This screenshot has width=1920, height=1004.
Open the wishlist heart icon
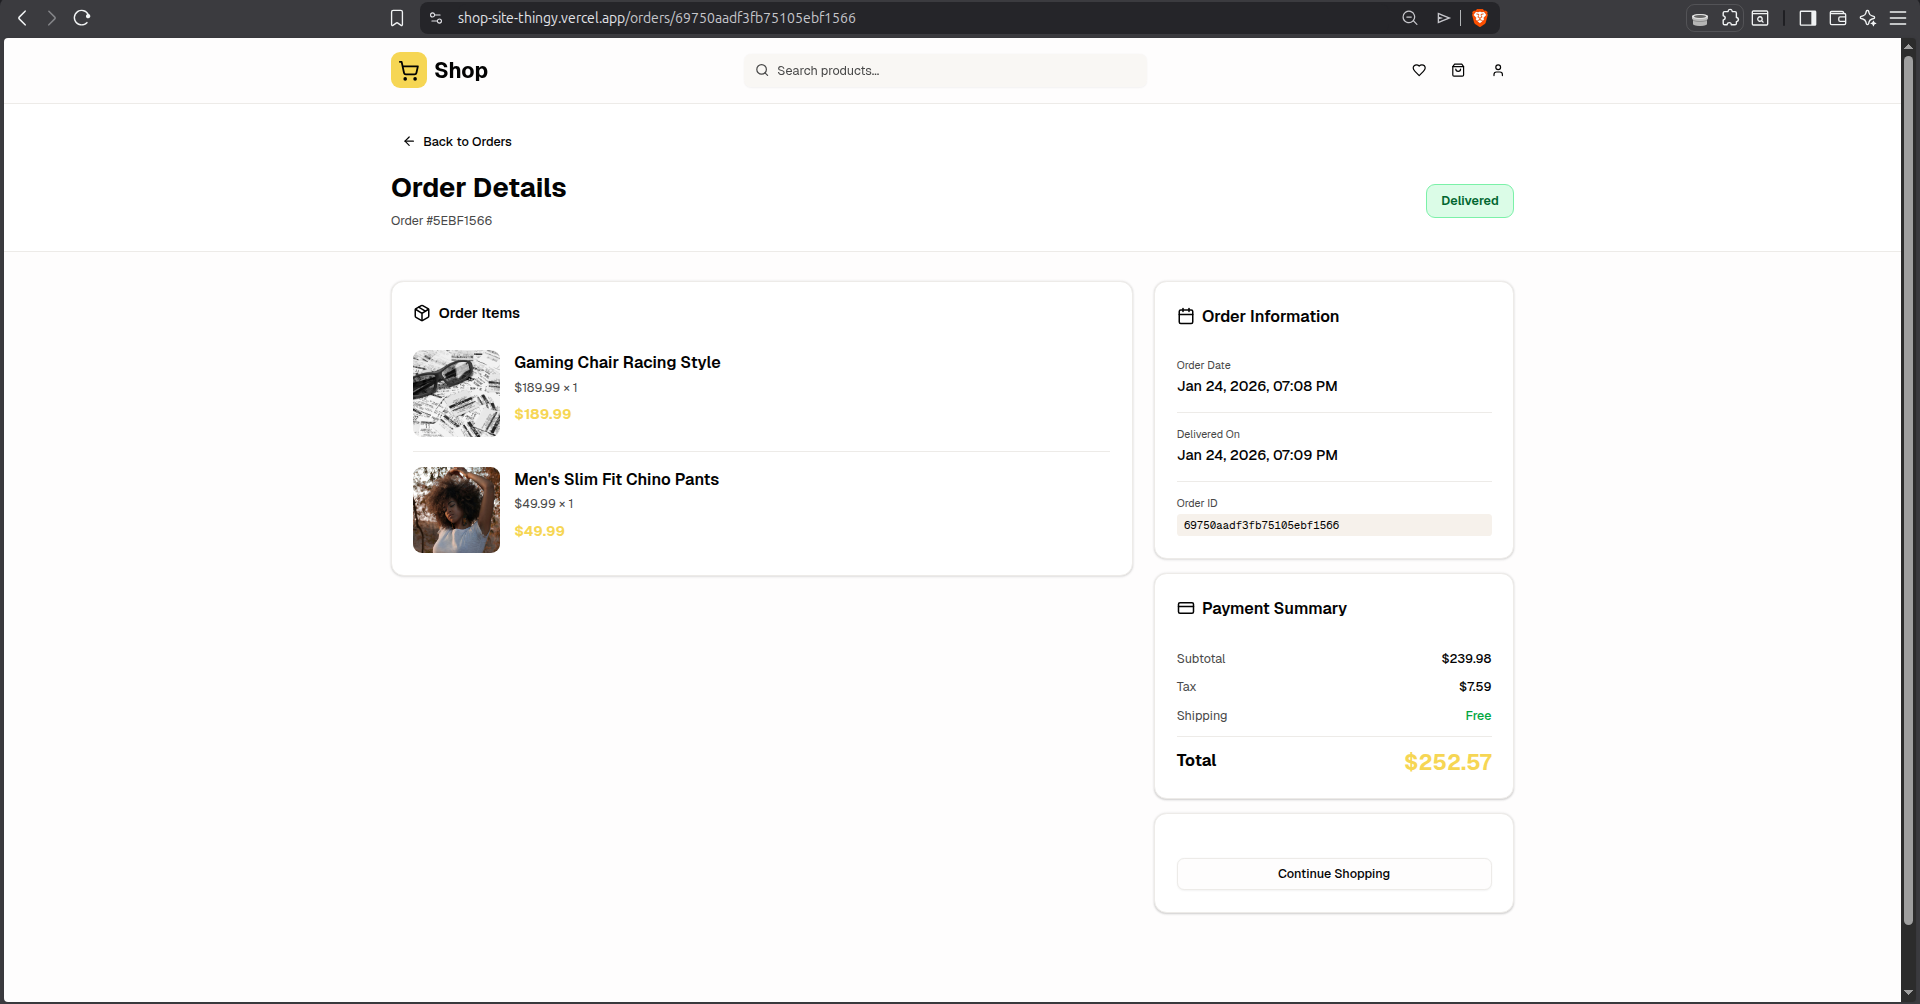(1418, 70)
